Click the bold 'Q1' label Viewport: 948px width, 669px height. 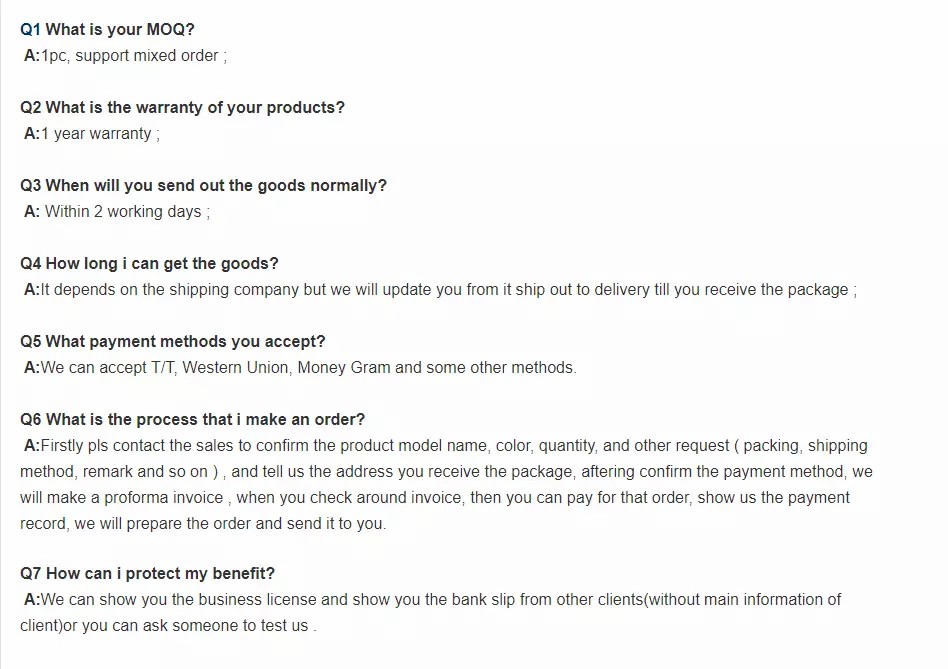tap(30, 30)
